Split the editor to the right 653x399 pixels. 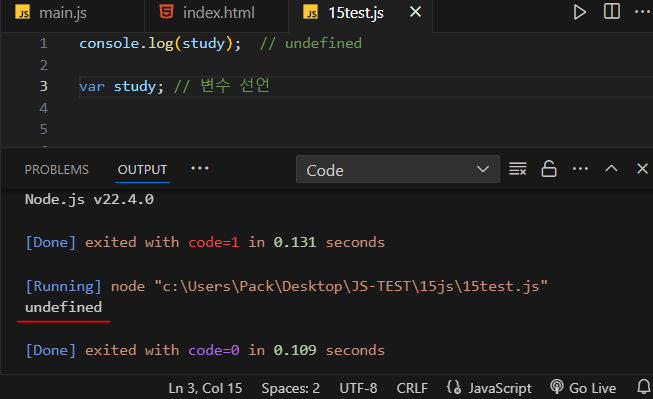[611, 12]
